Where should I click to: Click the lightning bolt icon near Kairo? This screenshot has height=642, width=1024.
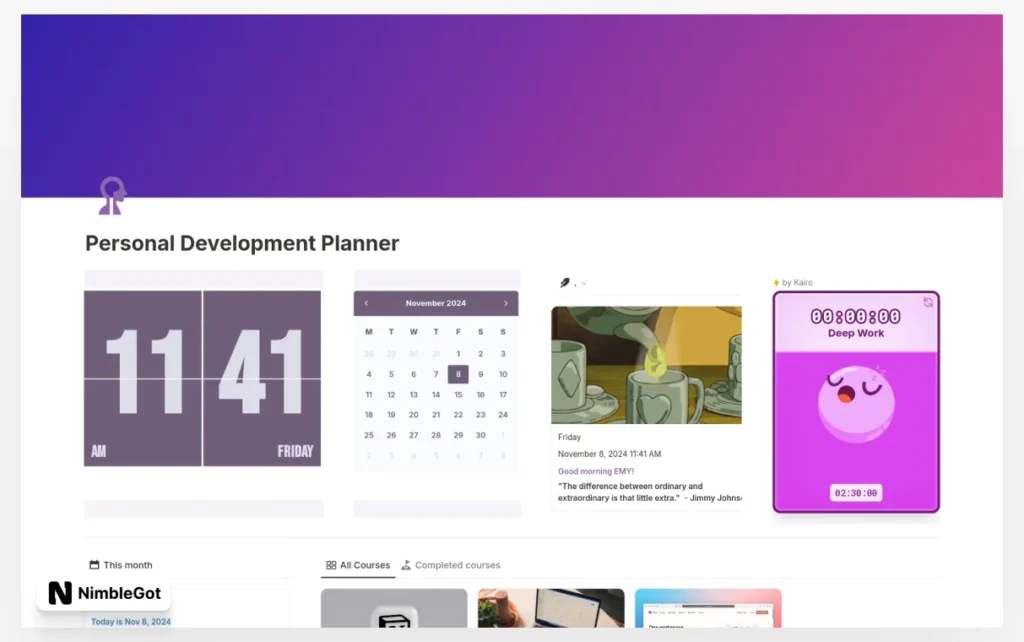pos(776,283)
